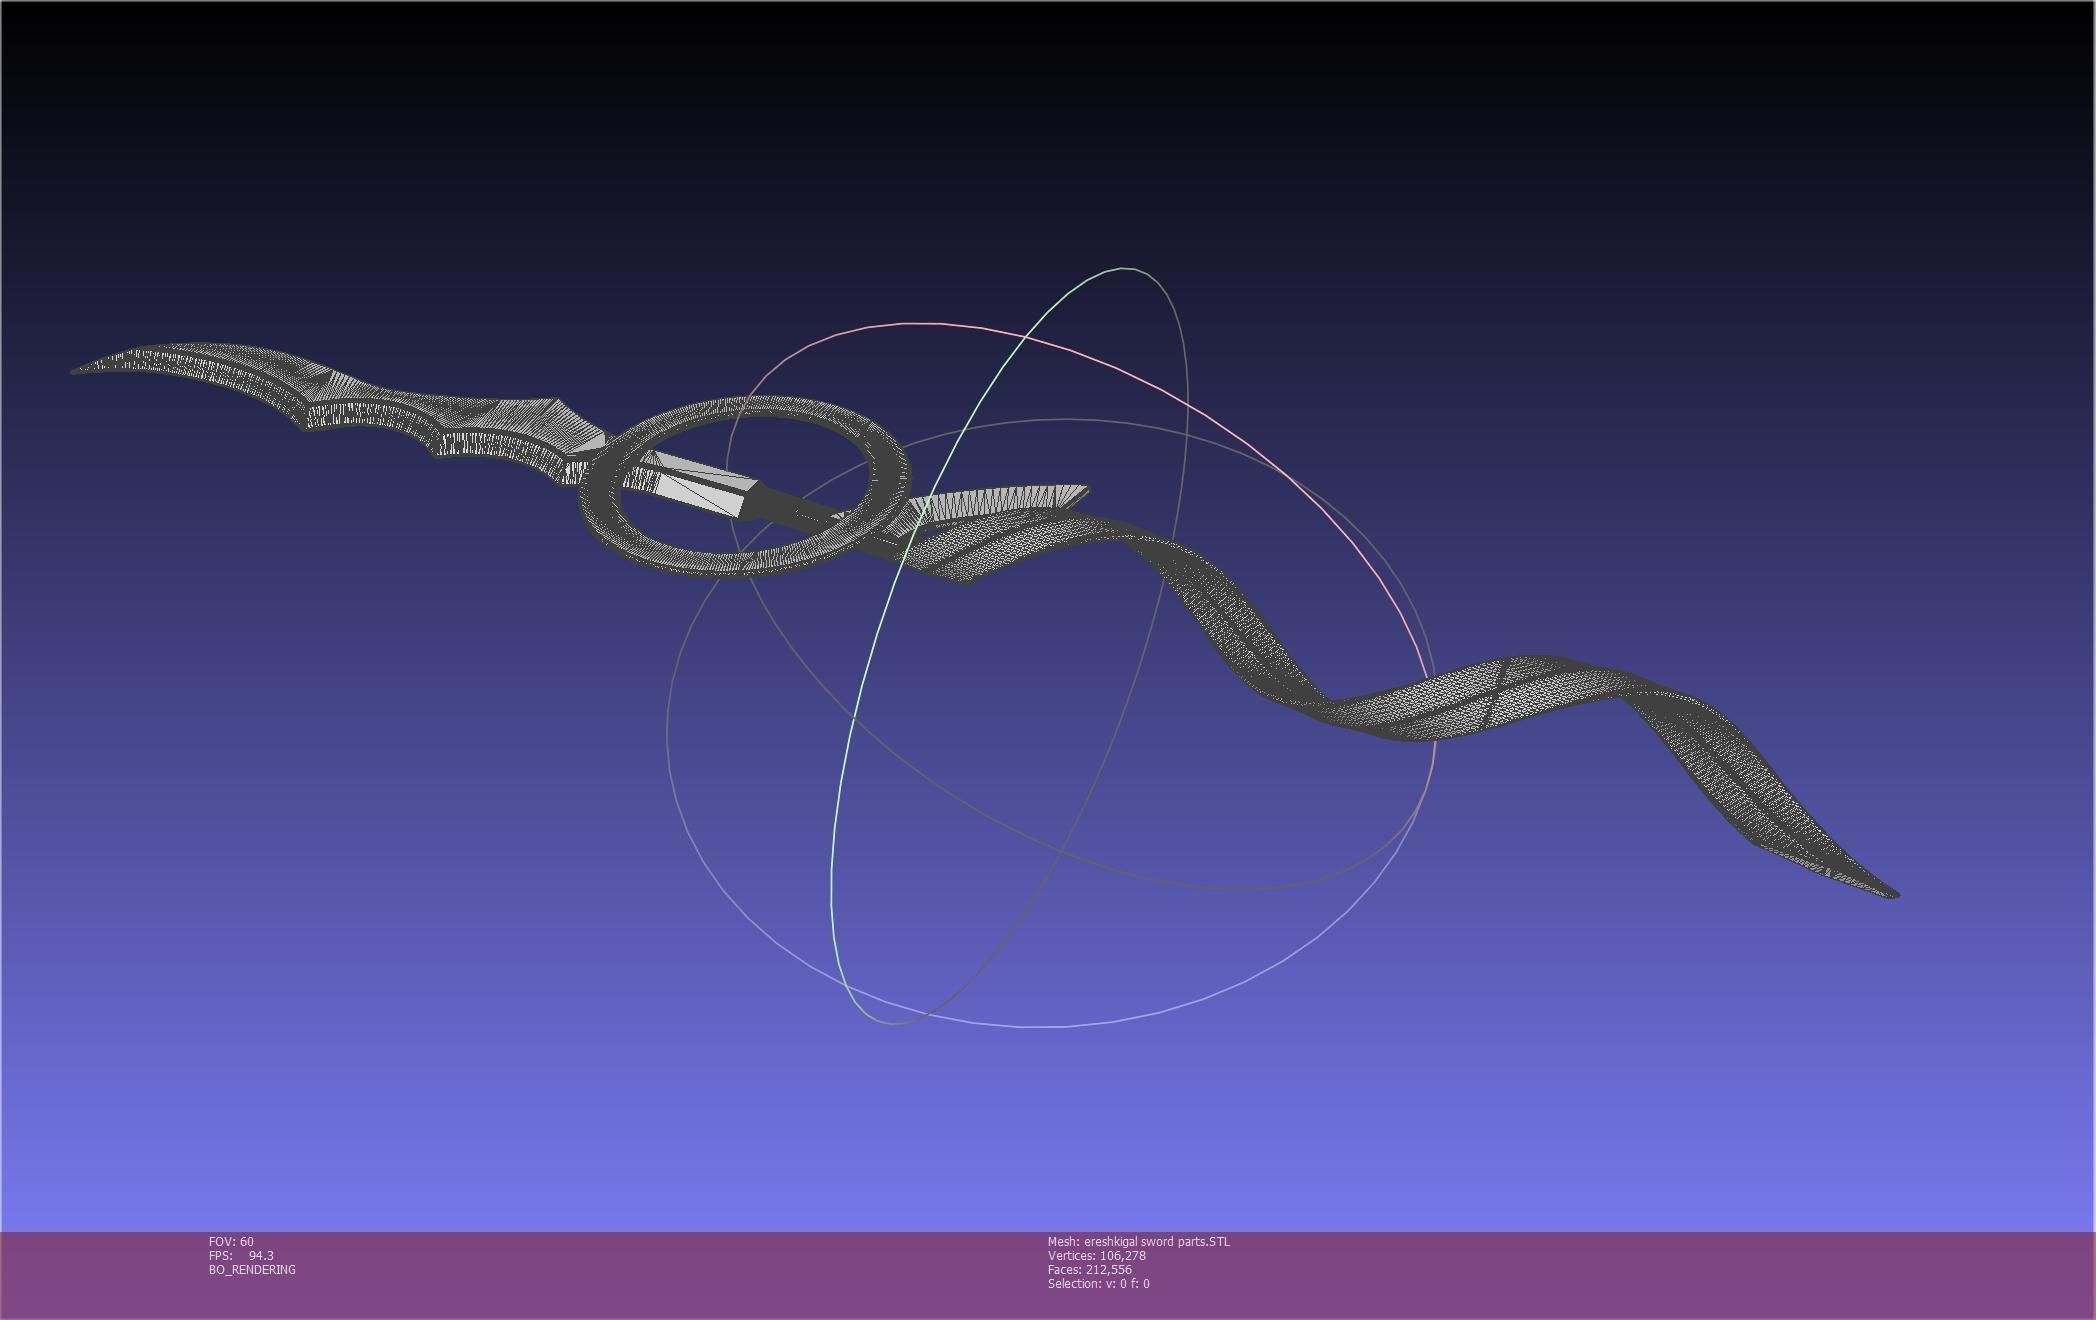This screenshot has width=2096, height=1320.
Task: Click the Faces: 212,556 count
Action: coord(1090,1269)
